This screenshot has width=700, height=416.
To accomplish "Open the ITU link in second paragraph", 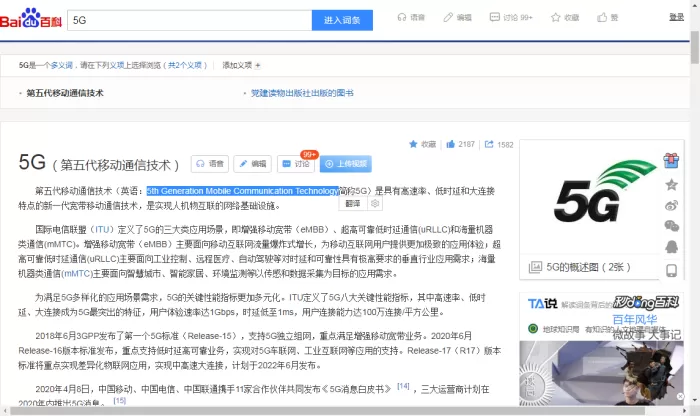I will [x=102, y=229].
